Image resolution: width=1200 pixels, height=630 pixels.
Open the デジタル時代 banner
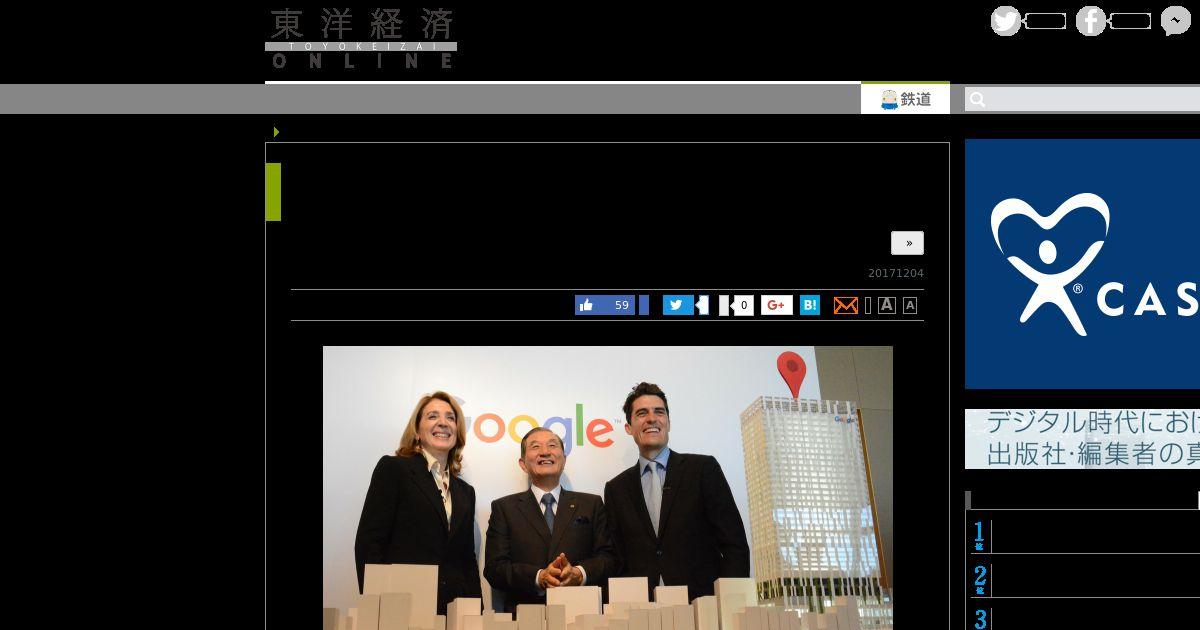[1082, 439]
